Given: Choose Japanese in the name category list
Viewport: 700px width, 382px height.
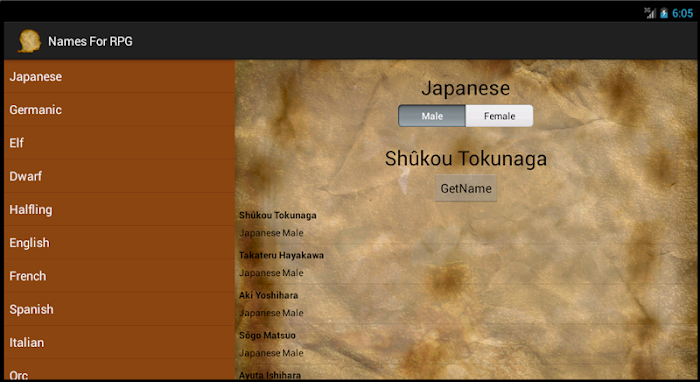Looking at the screenshot, I should tap(119, 77).
